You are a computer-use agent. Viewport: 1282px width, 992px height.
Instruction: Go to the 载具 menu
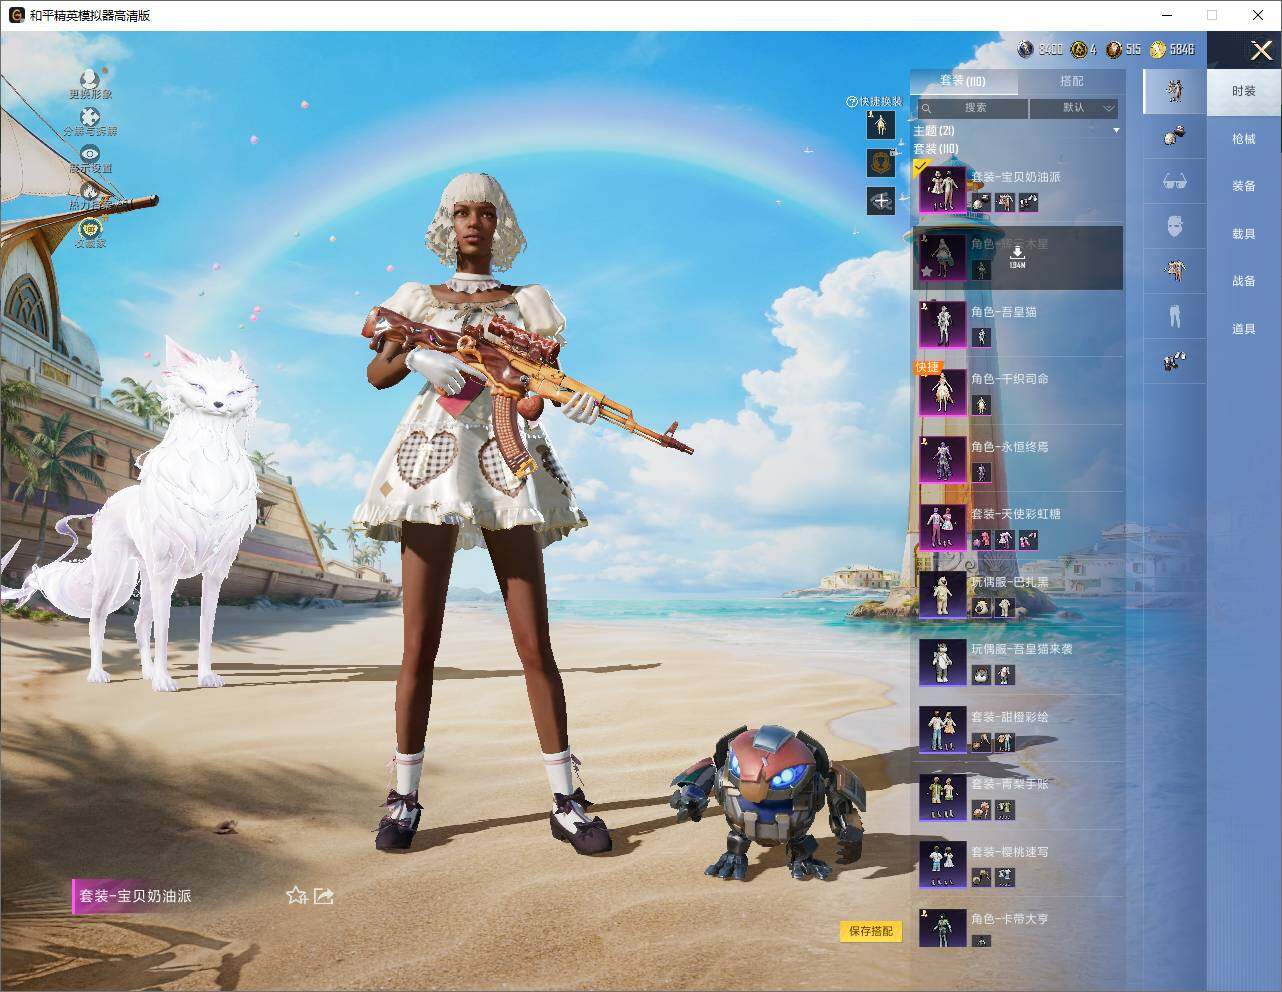pyautogui.click(x=1244, y=233)
